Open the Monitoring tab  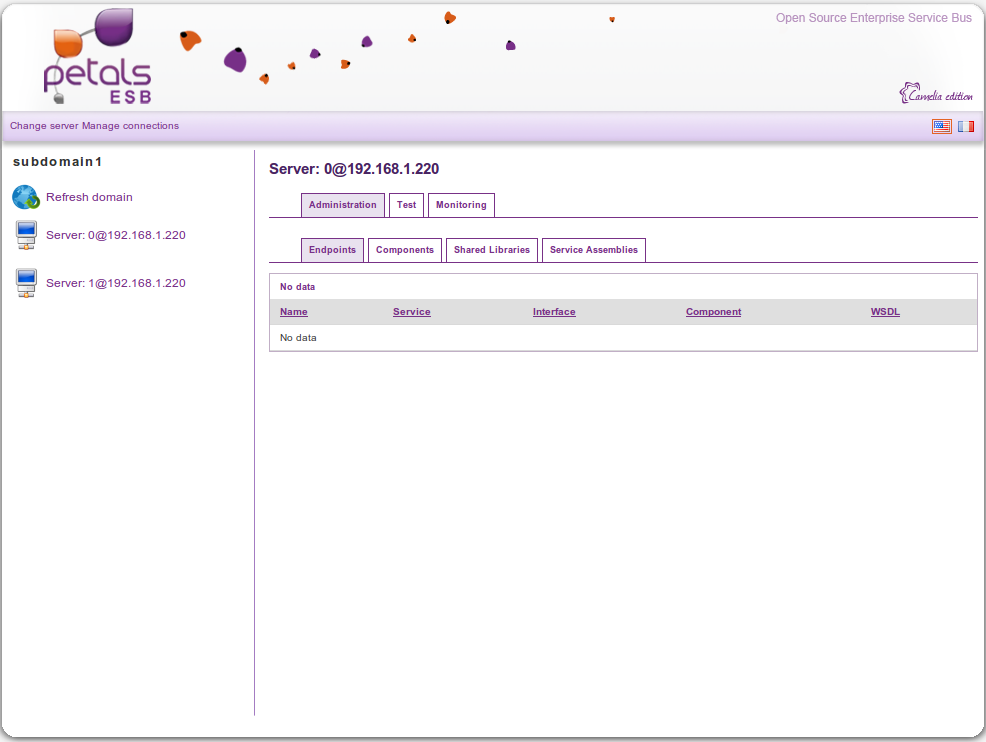[461, 205]
